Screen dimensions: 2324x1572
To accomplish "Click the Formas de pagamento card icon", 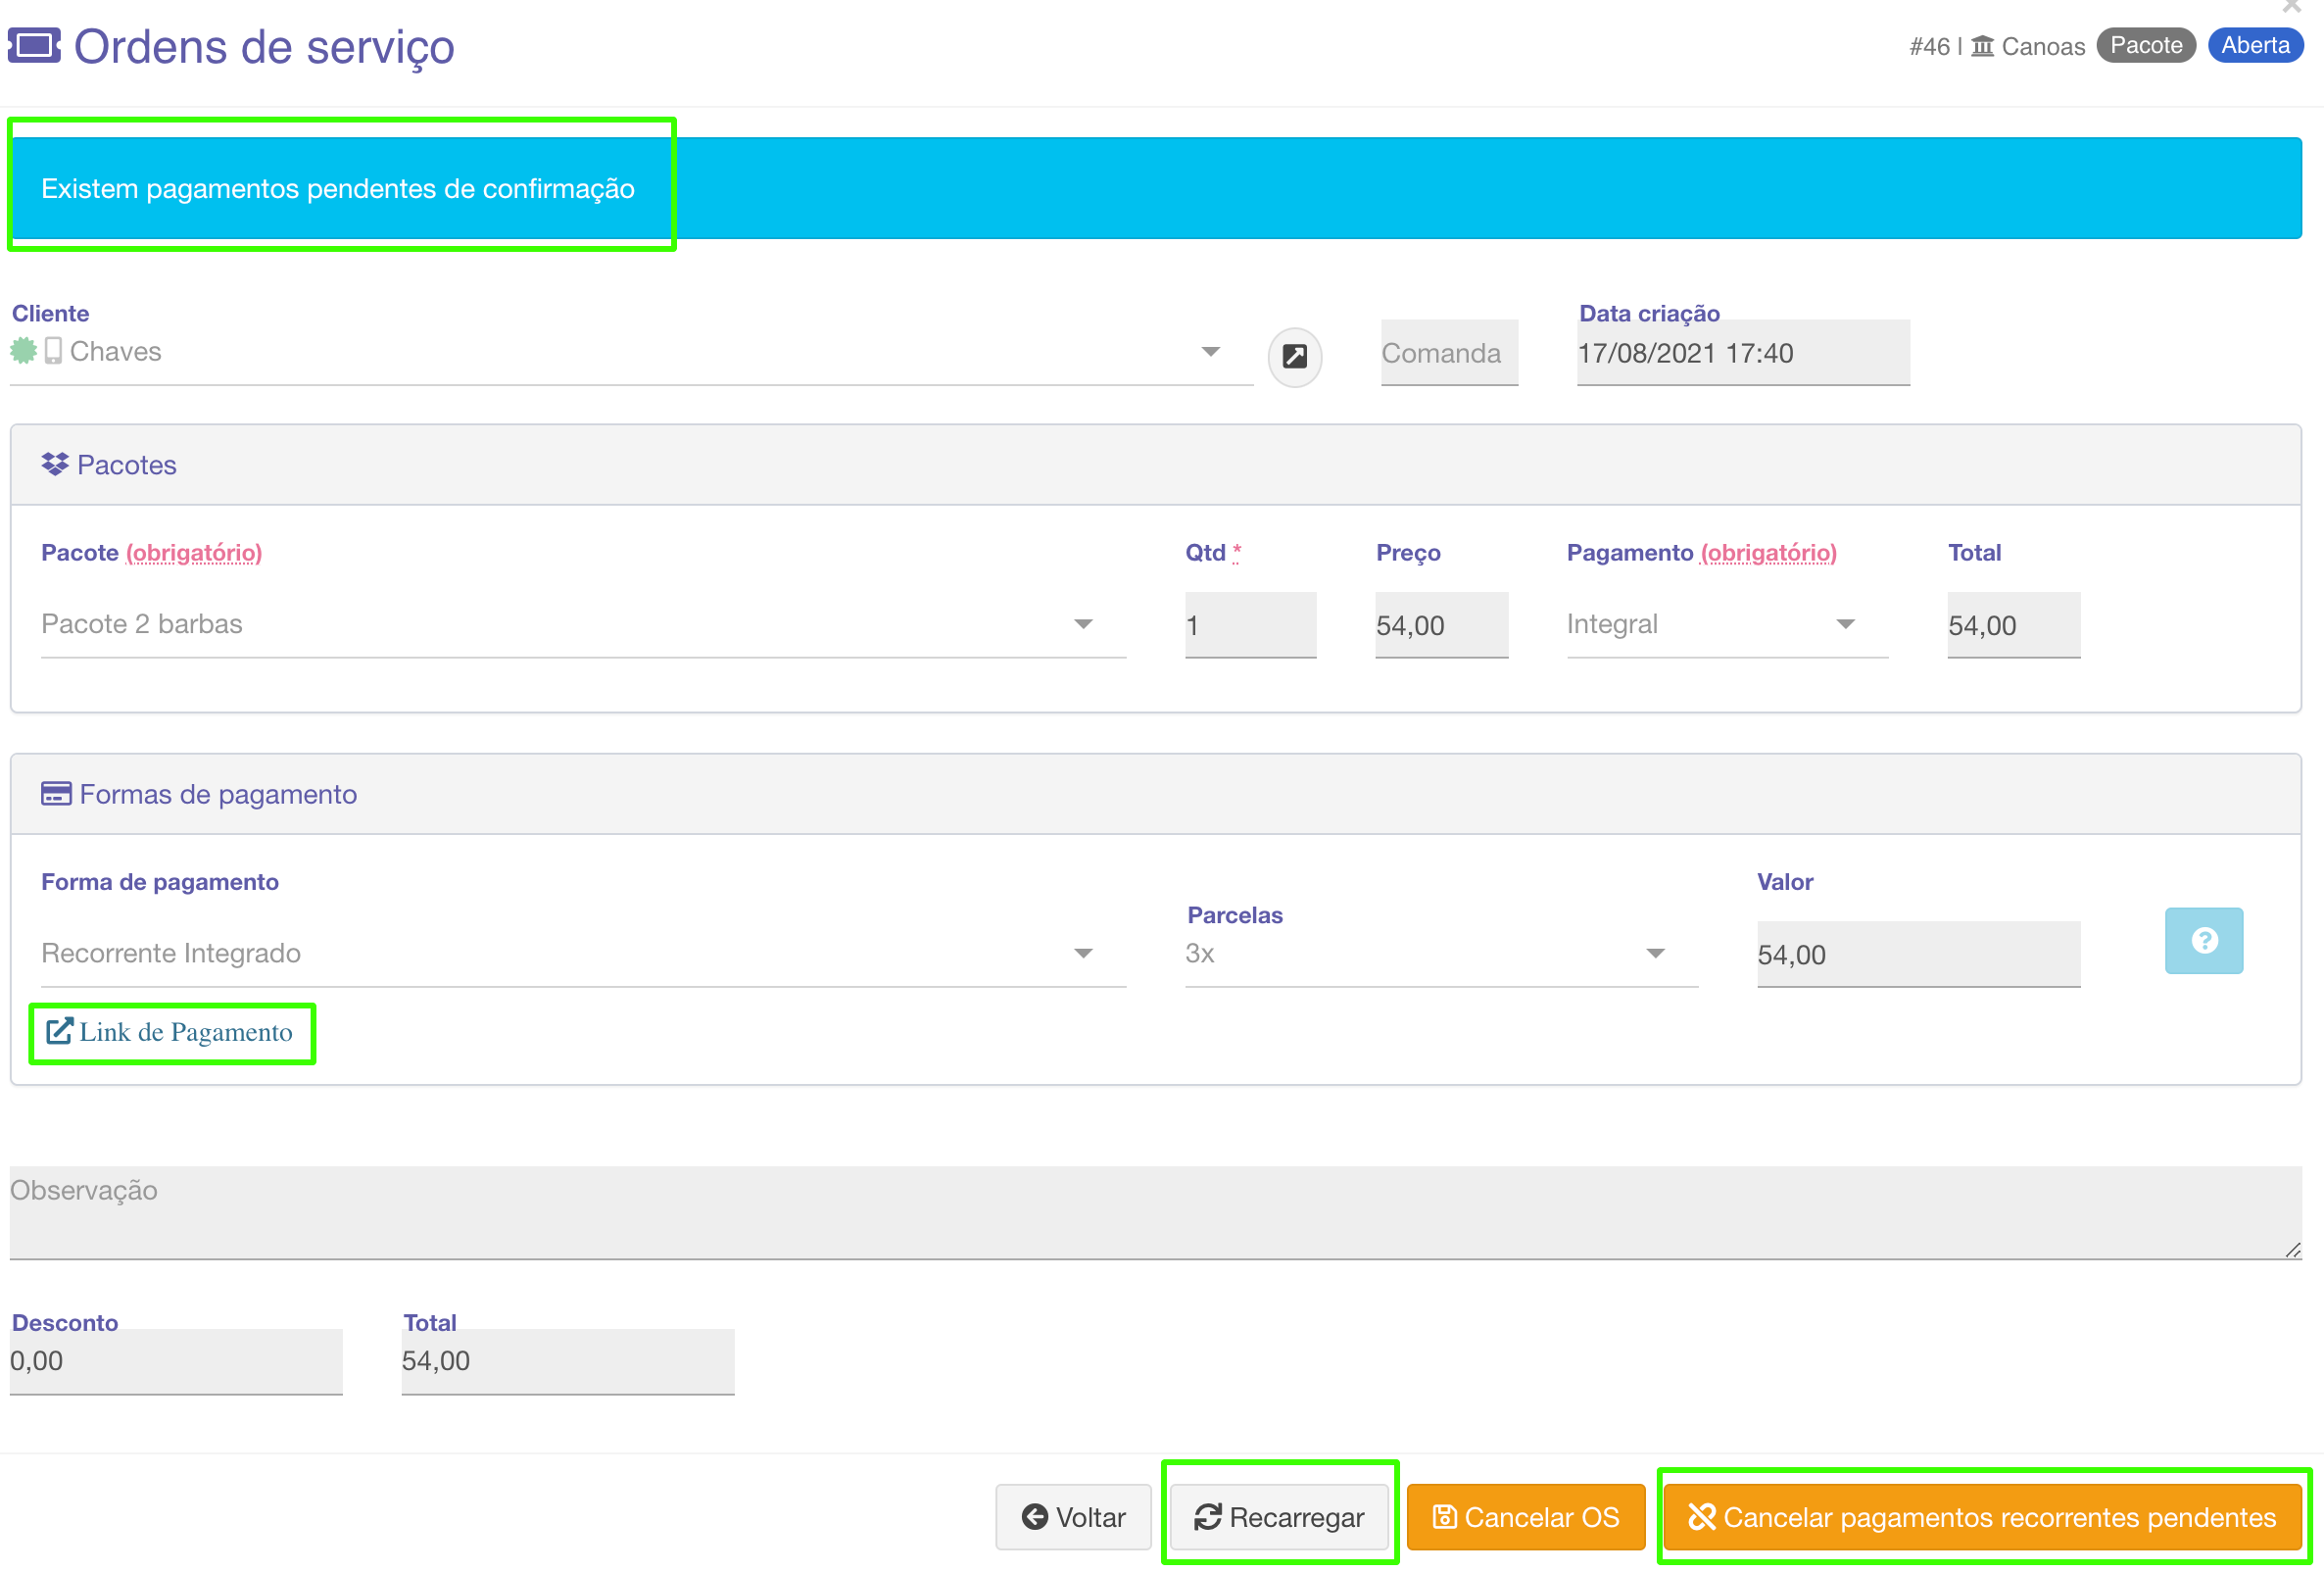I will [x=56, y=793].
